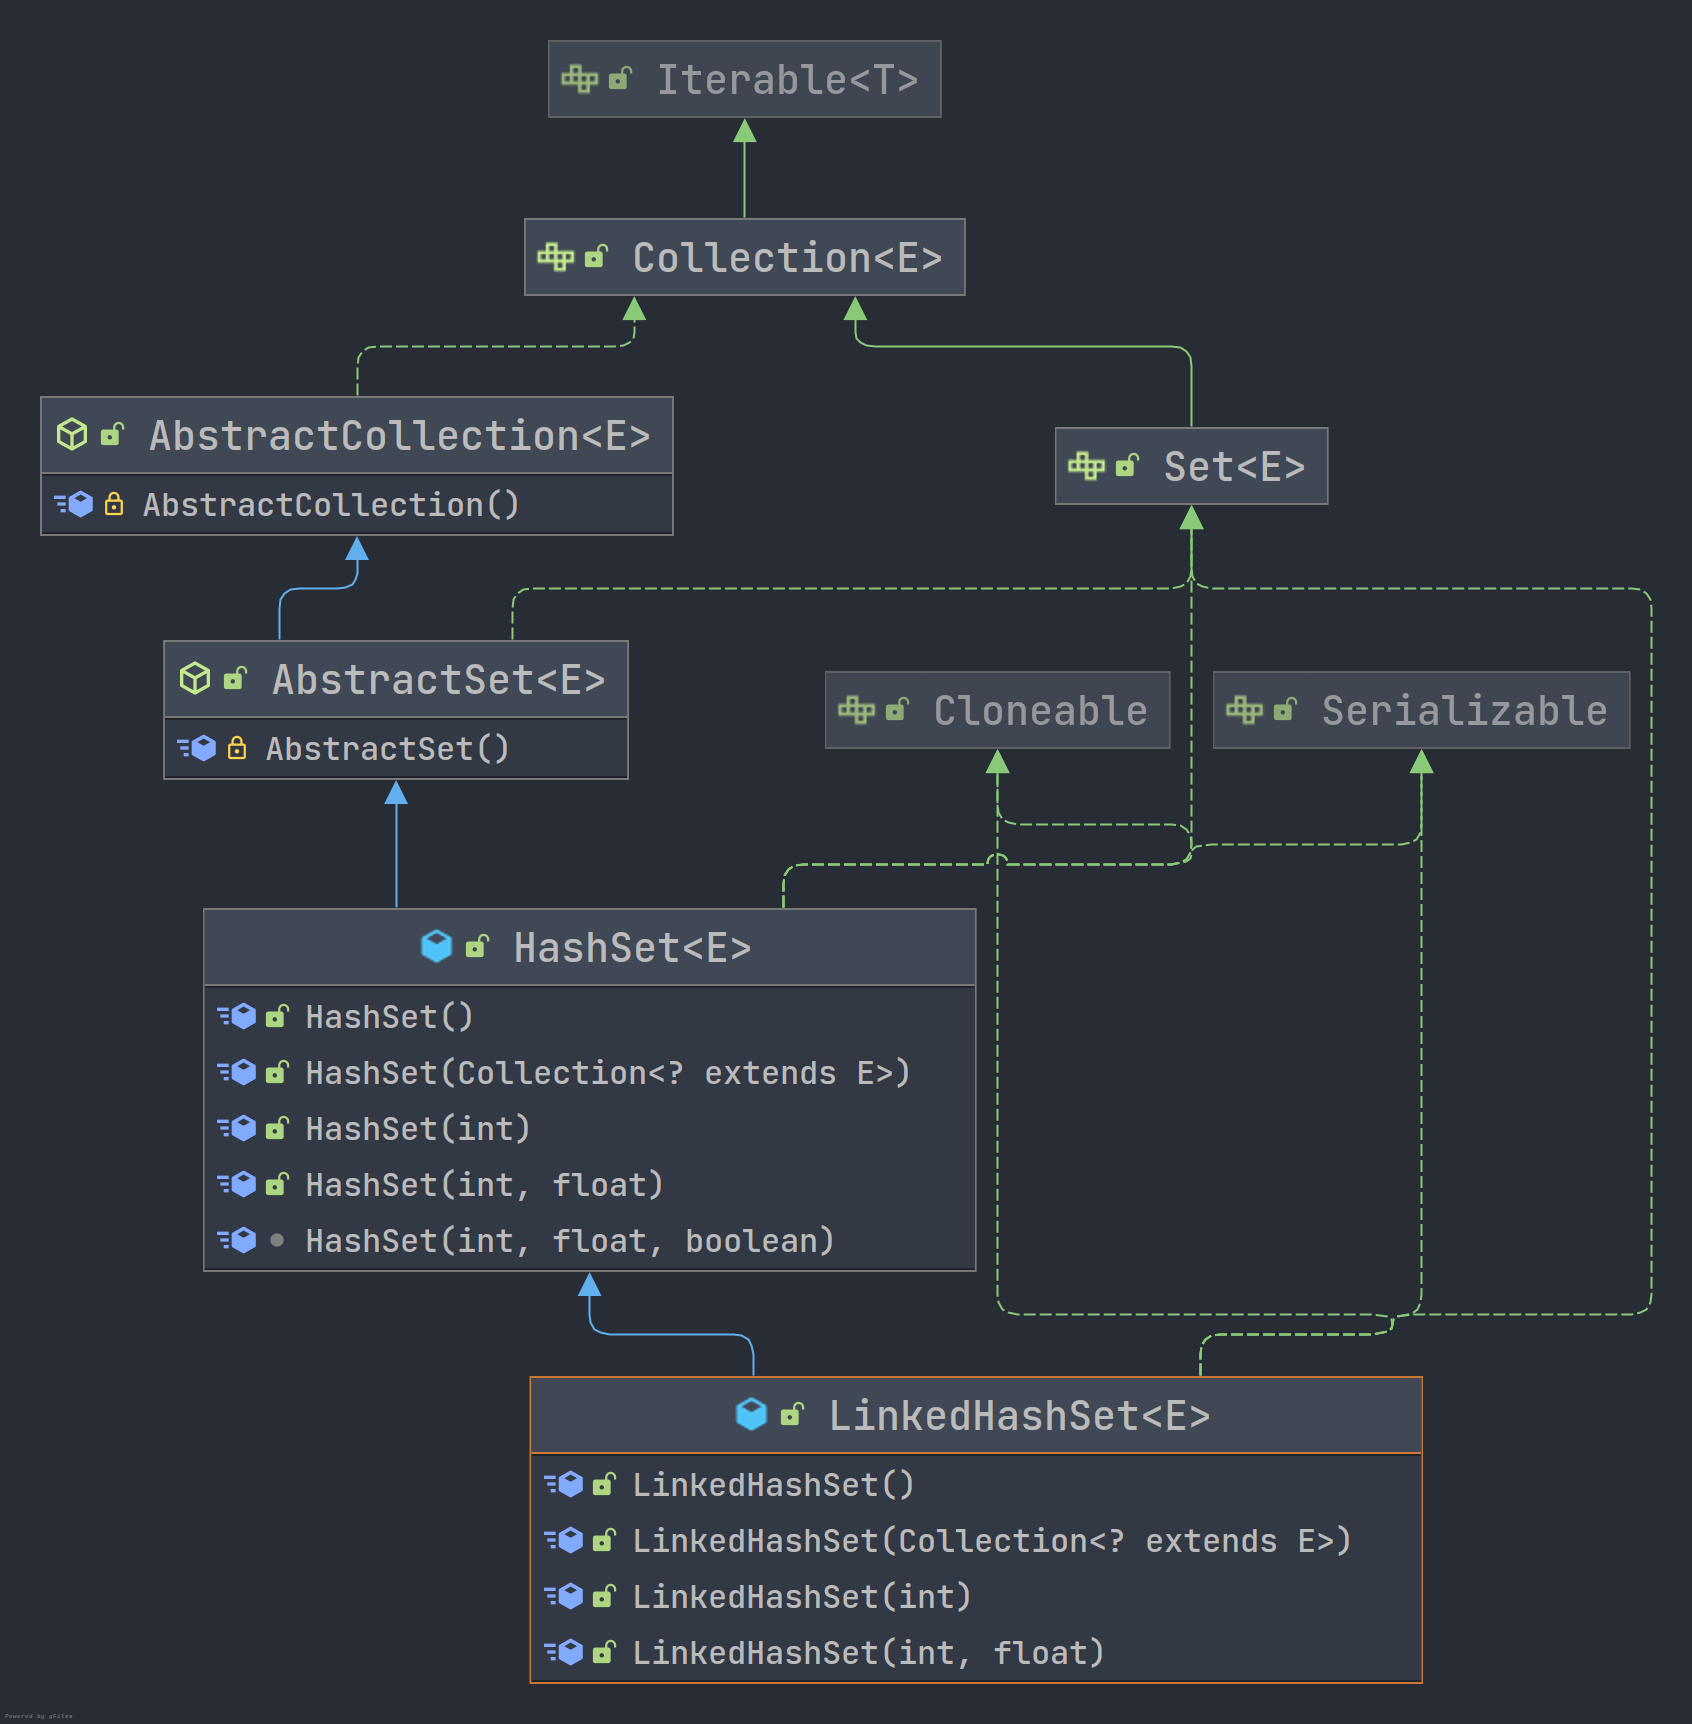Screen dimensions: 1692x1724
Task: Click the abstract class icon of AbstractCollection<E>
Action: pos(72,435)
